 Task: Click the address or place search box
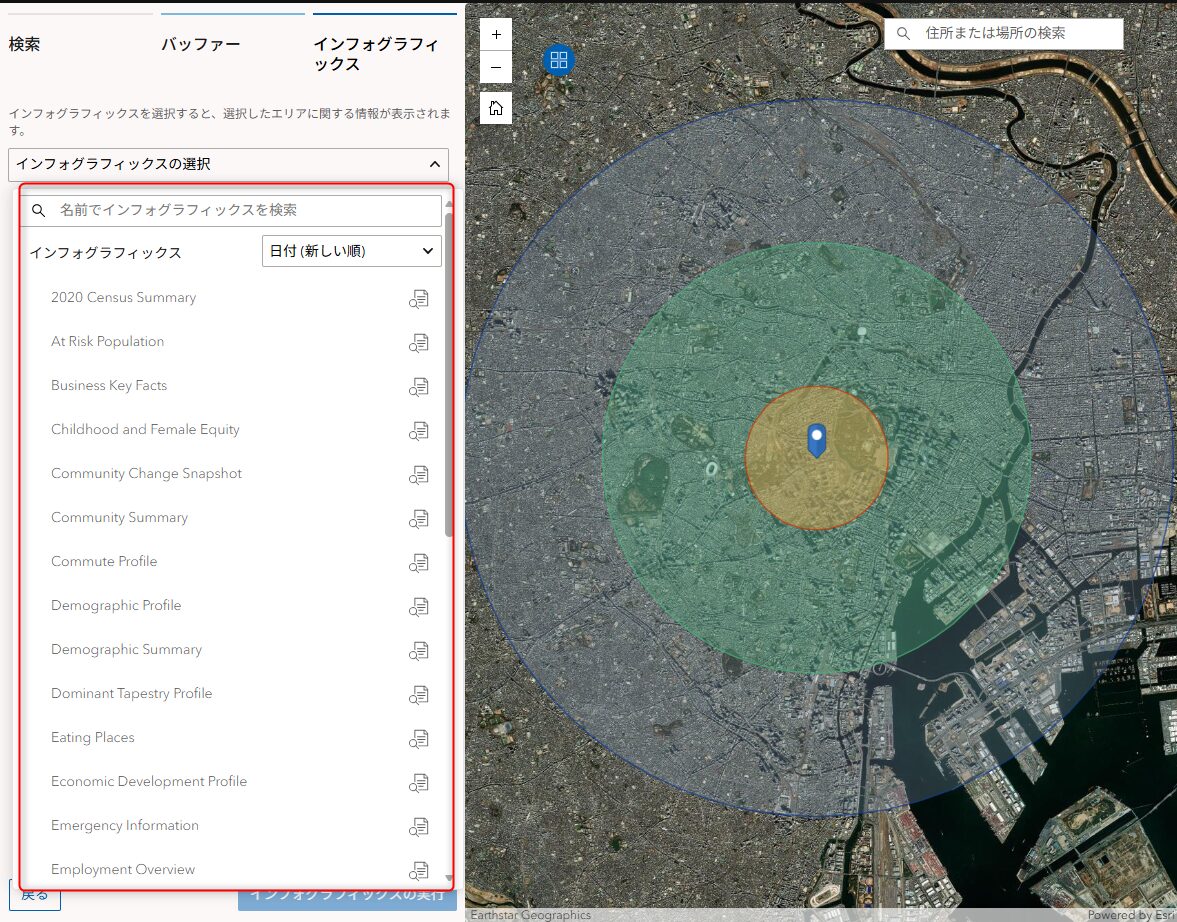click(1010, 33)
